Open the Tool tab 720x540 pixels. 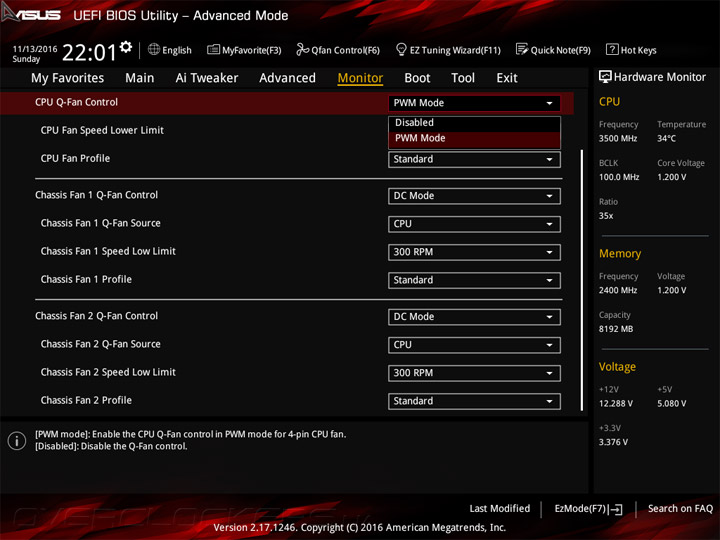[x=463, y=78]
